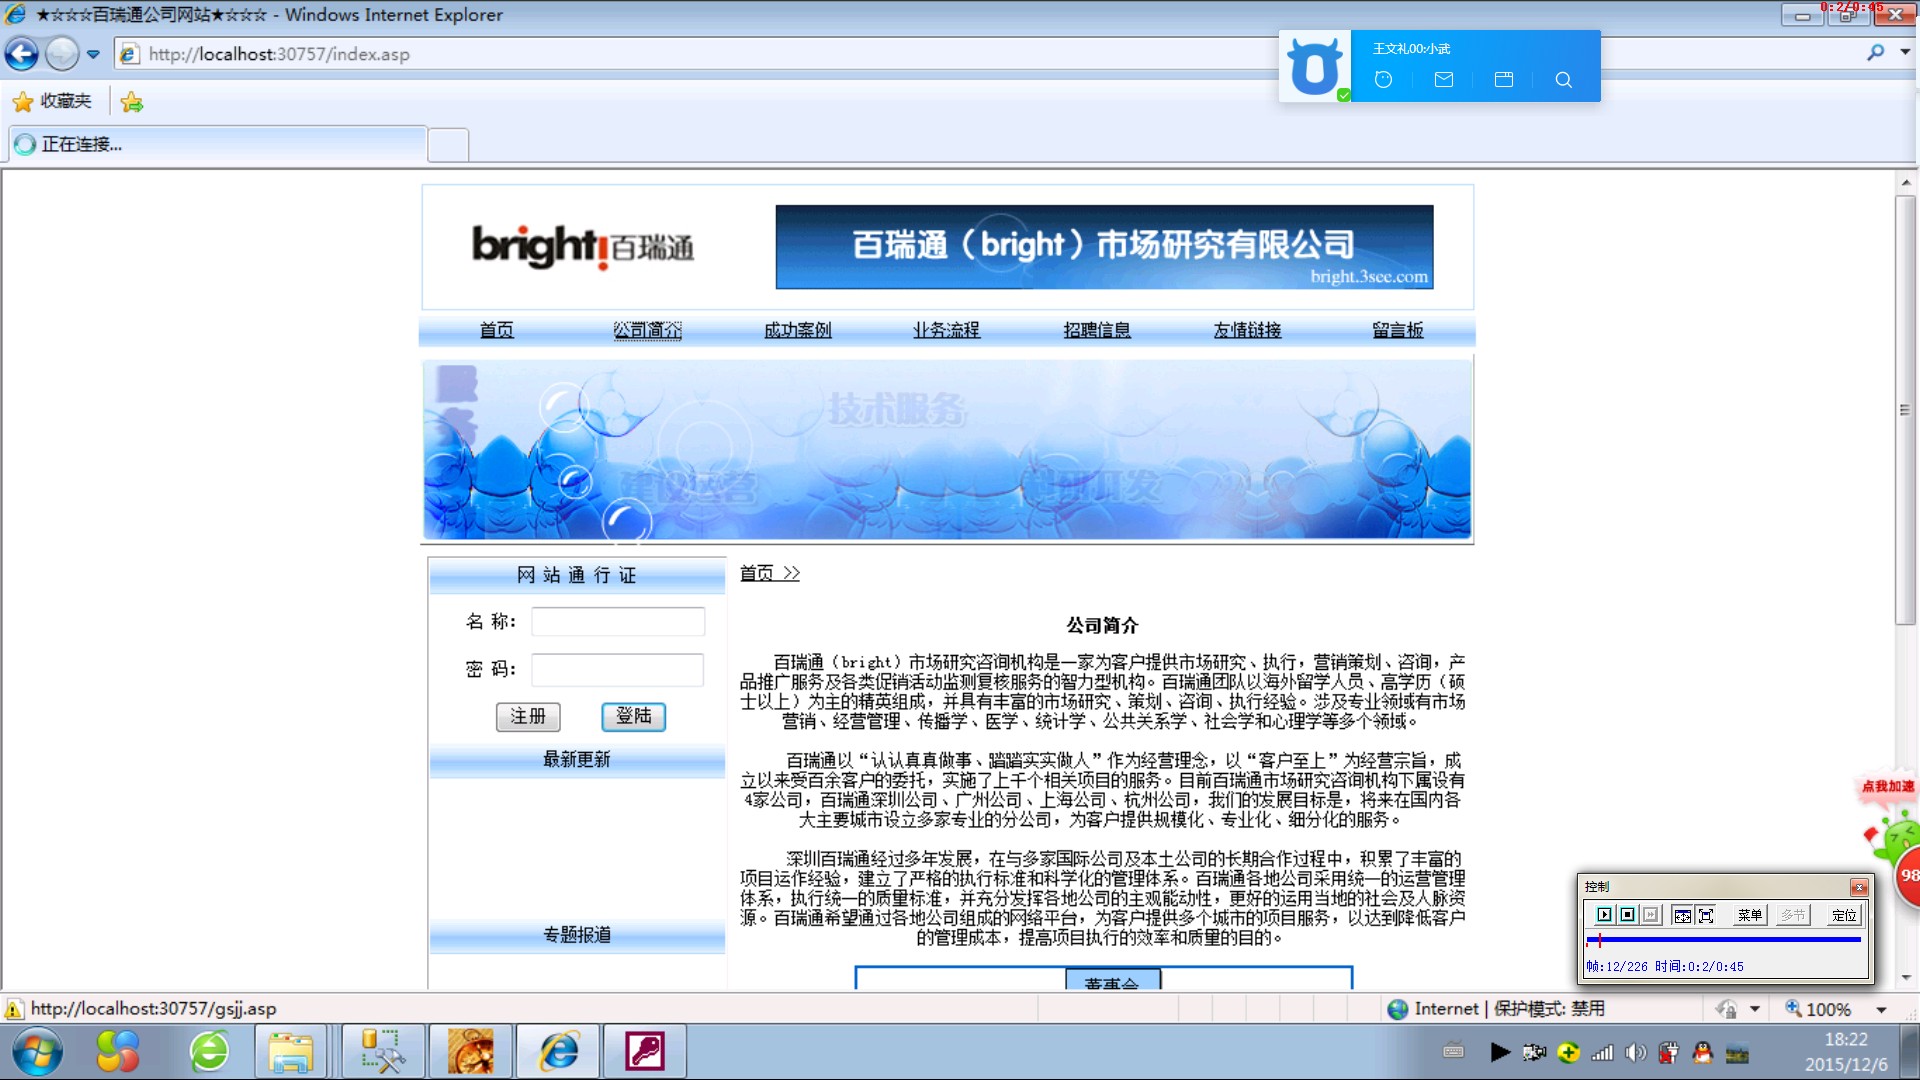Click the fullscreen icon in 控制 panel
The width and height of the screenshot is (1920, 1080).
pos(1706,915)
